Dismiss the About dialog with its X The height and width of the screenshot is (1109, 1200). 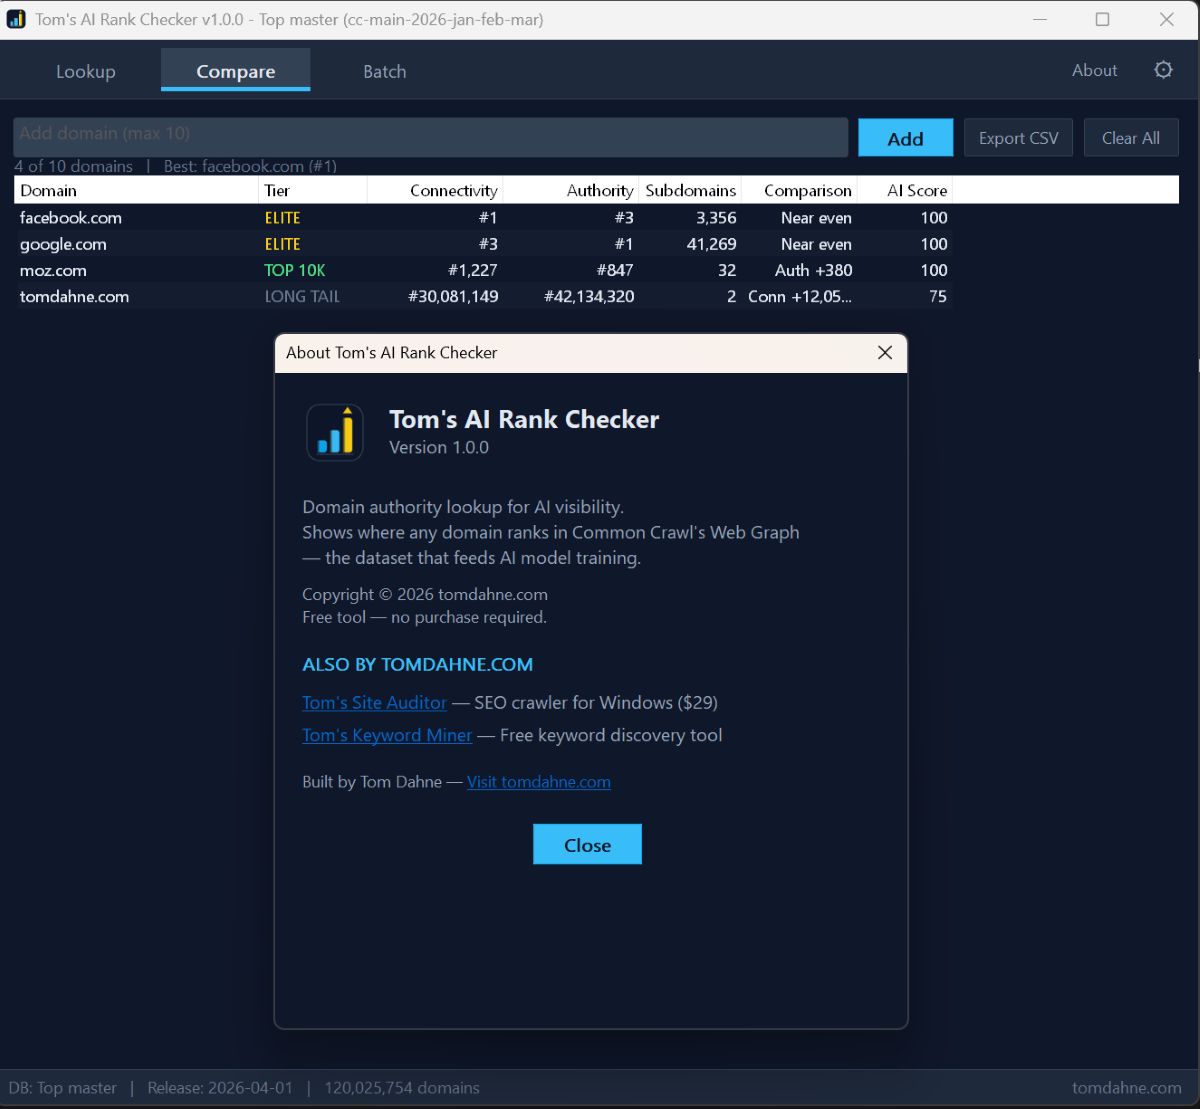pos(884,352)
